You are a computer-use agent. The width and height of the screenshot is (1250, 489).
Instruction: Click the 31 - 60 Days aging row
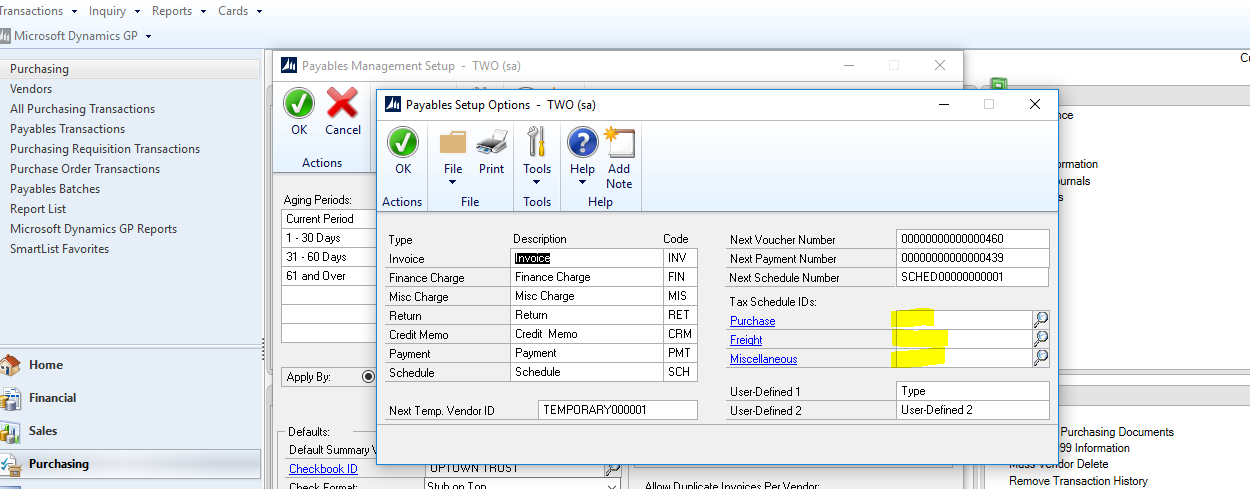[x=329, y=257]
